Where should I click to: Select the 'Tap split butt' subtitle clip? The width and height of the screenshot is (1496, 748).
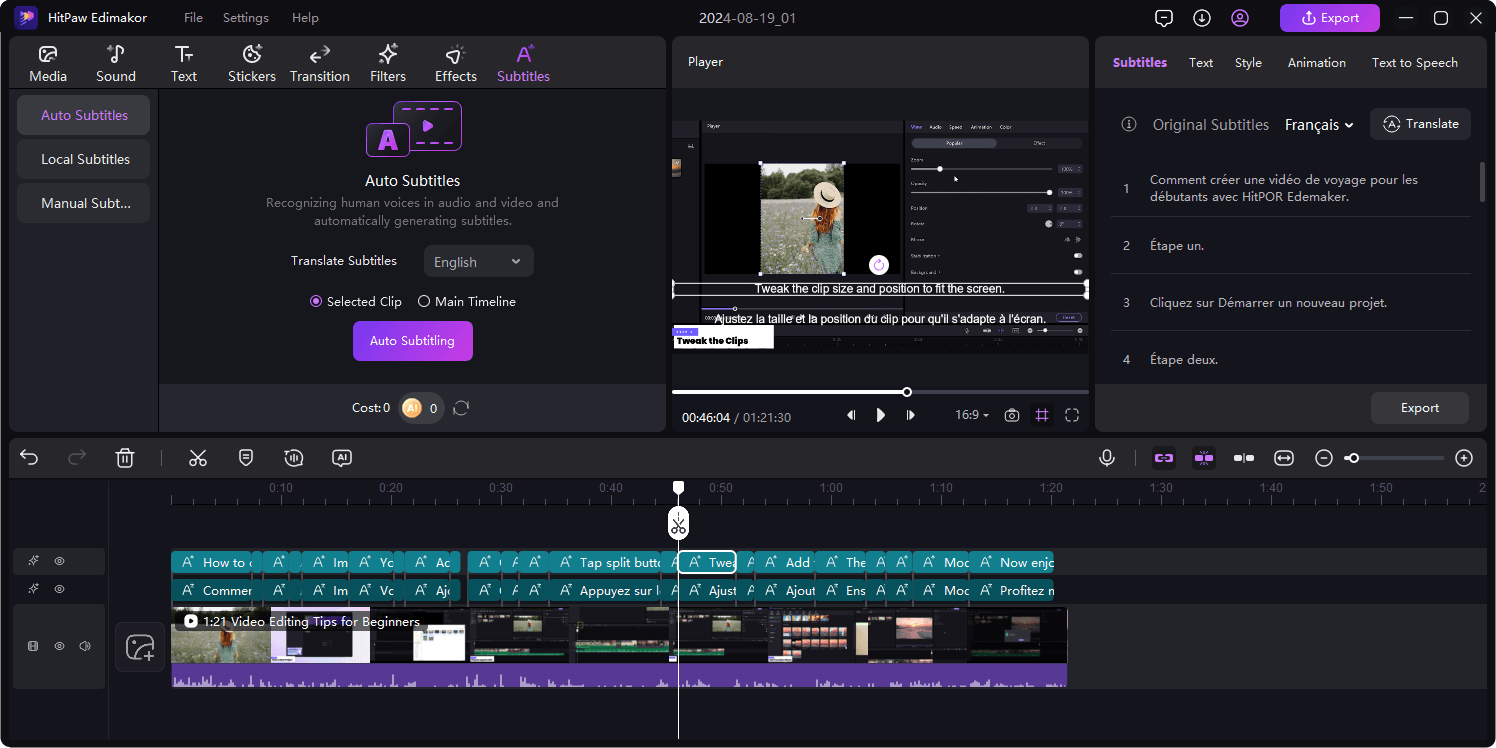tap(606, 562)
